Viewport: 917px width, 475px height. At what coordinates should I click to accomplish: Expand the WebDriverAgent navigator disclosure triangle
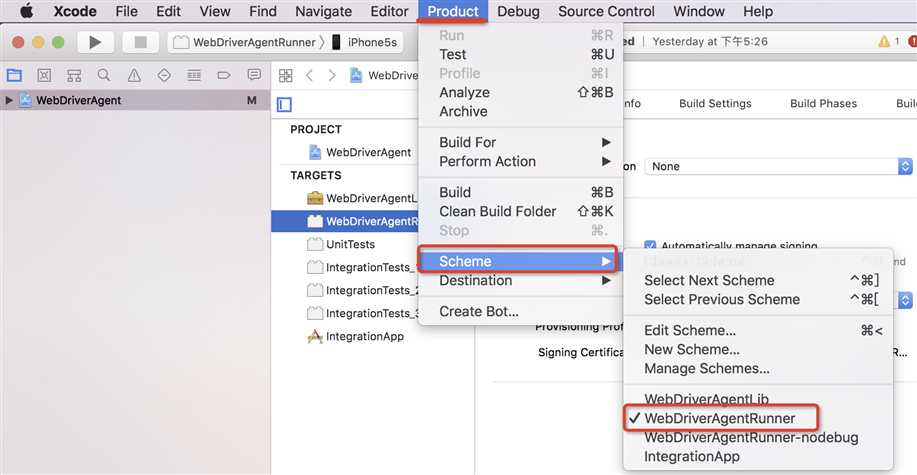pyautogui.click(x=9, y=100)
